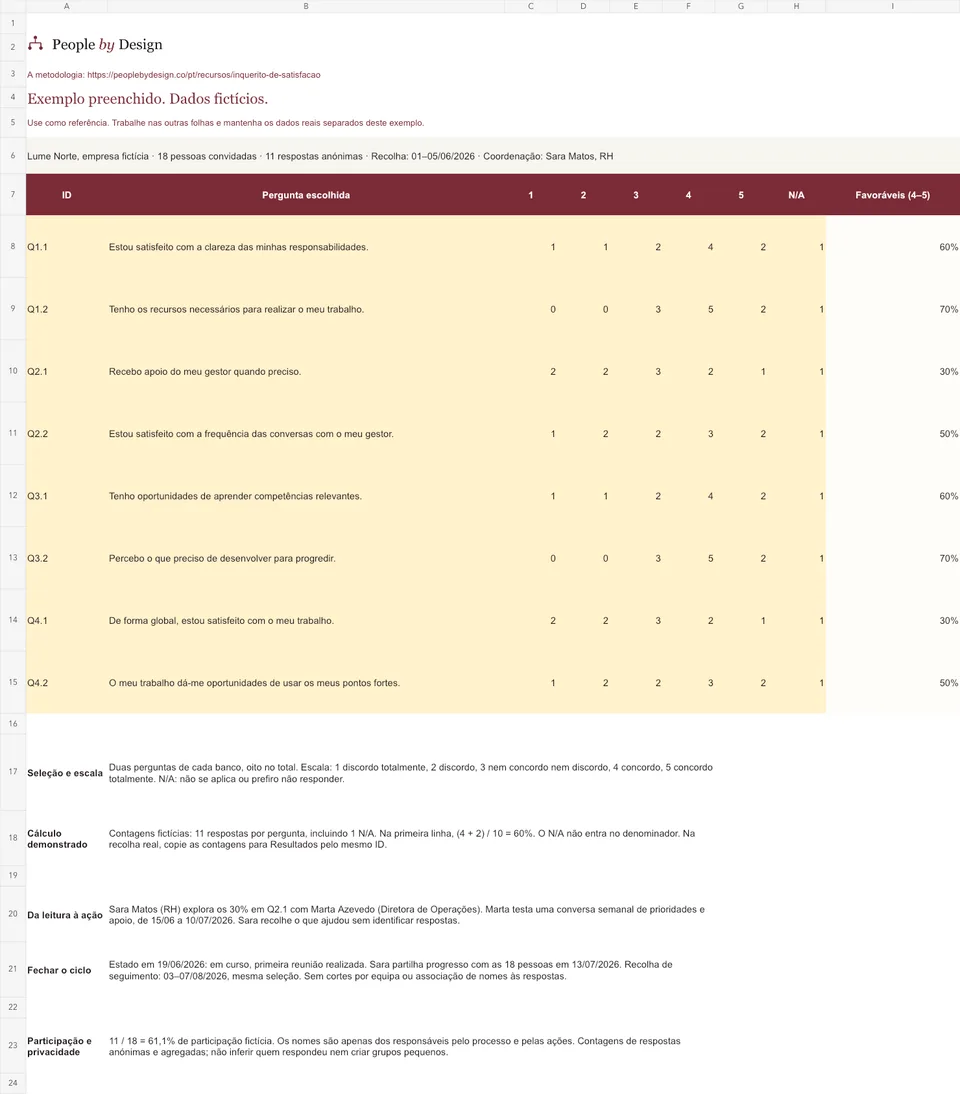Click the 'Pergunta escolhida' header cell
Image resolution: width=960 pixels, height=1094 pixels.
(x=306, y=195)
